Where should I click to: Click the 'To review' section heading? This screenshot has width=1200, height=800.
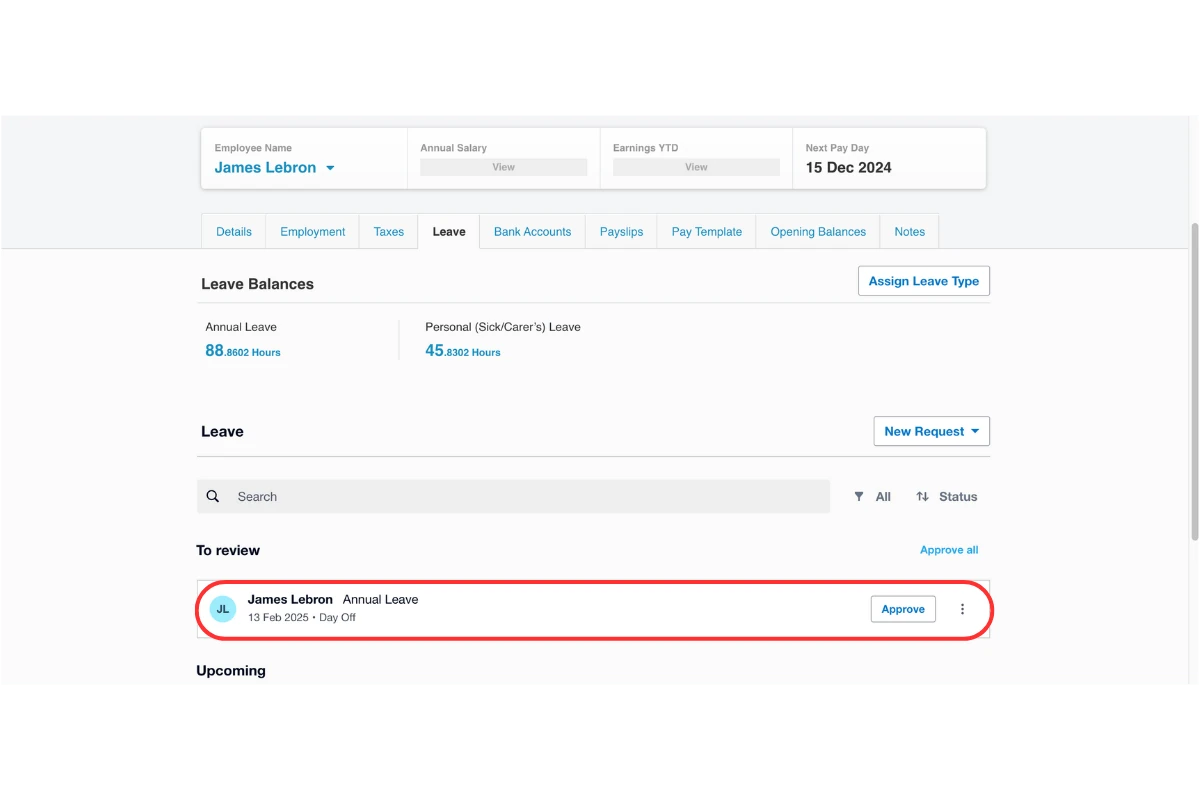pyautogui.click(x=228, y=550)
